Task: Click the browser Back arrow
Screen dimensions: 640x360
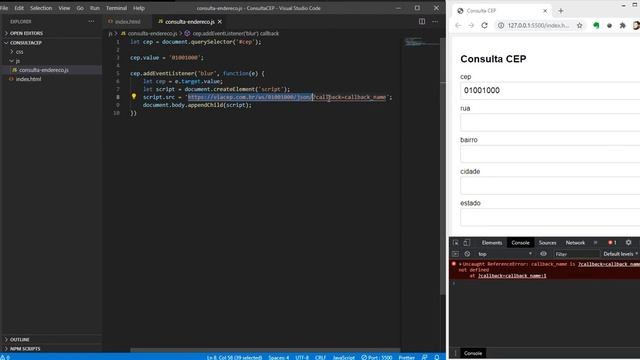Action: 458,25
